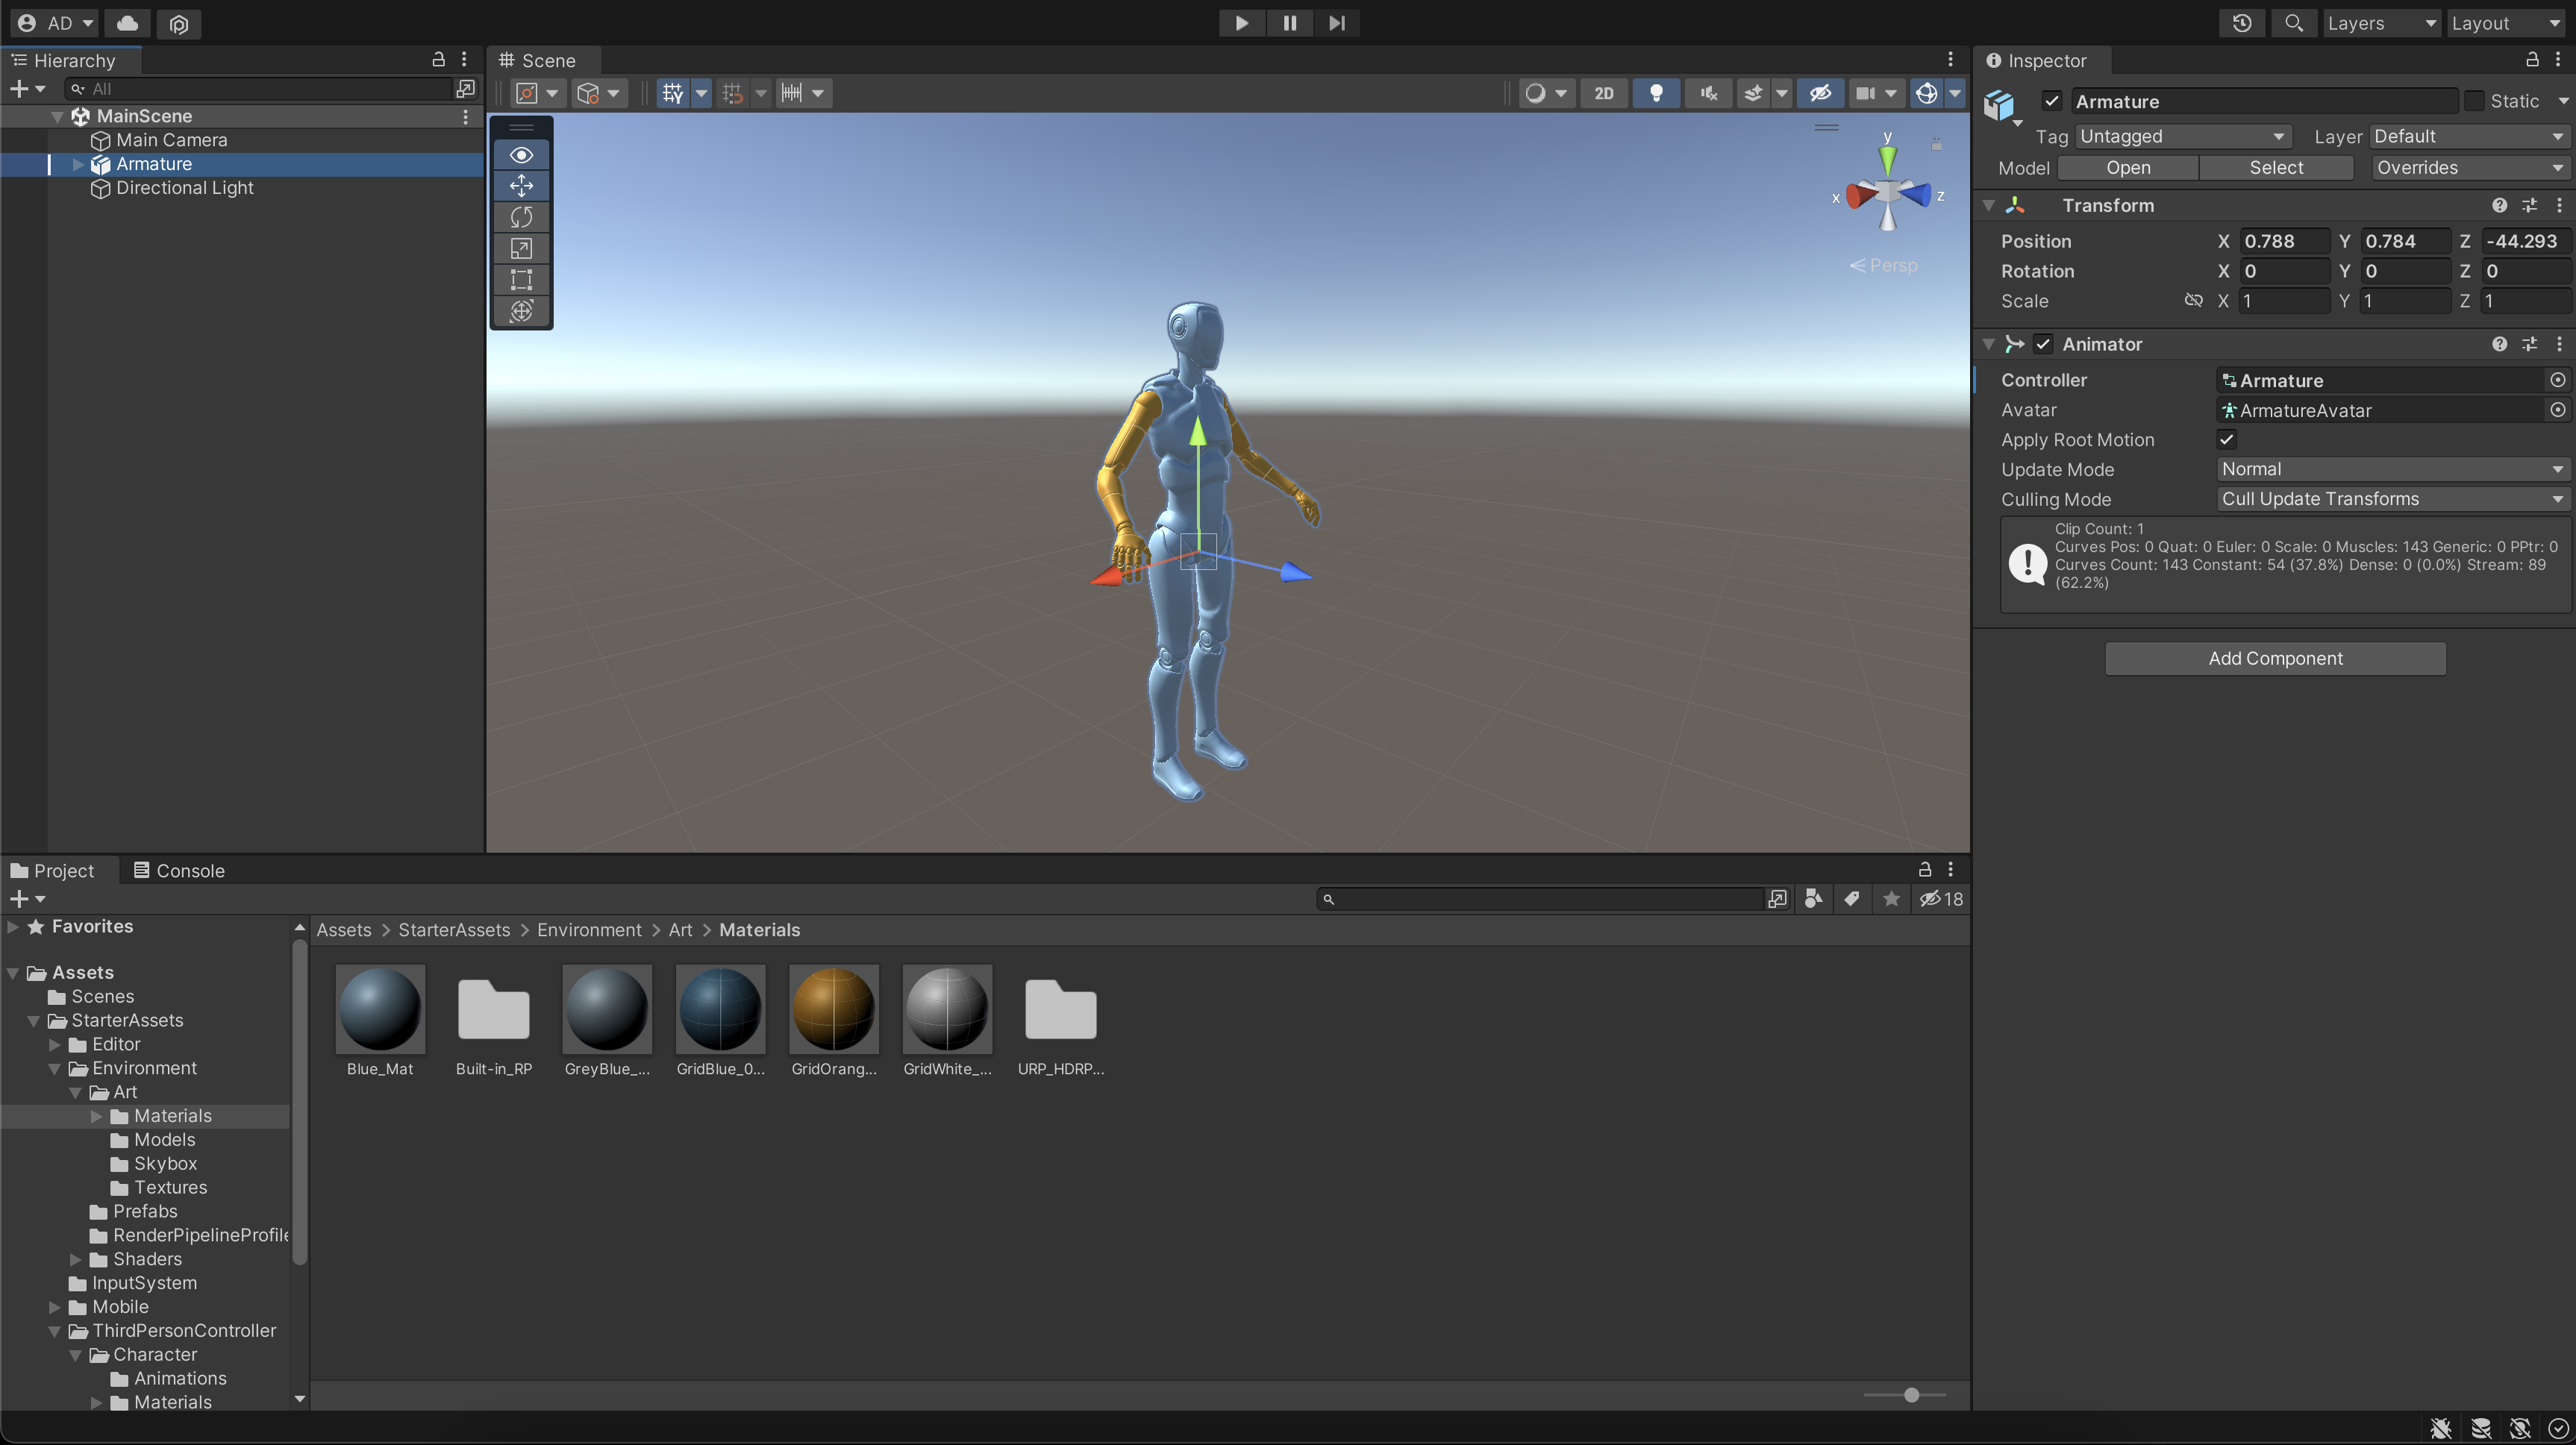Toggle Apply Root Motion checkbox
Viewport: 2576px width, 1445px height.
pyautogui.click(x=2226, y=439)
